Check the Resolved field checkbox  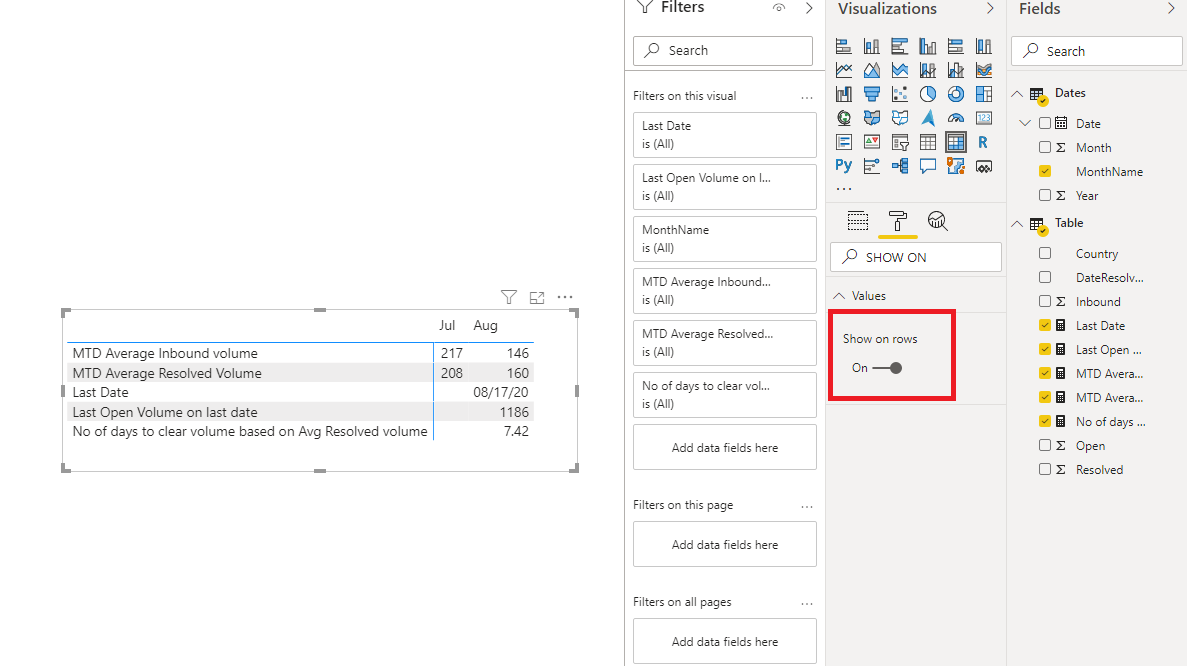[x=1045, y=469]
